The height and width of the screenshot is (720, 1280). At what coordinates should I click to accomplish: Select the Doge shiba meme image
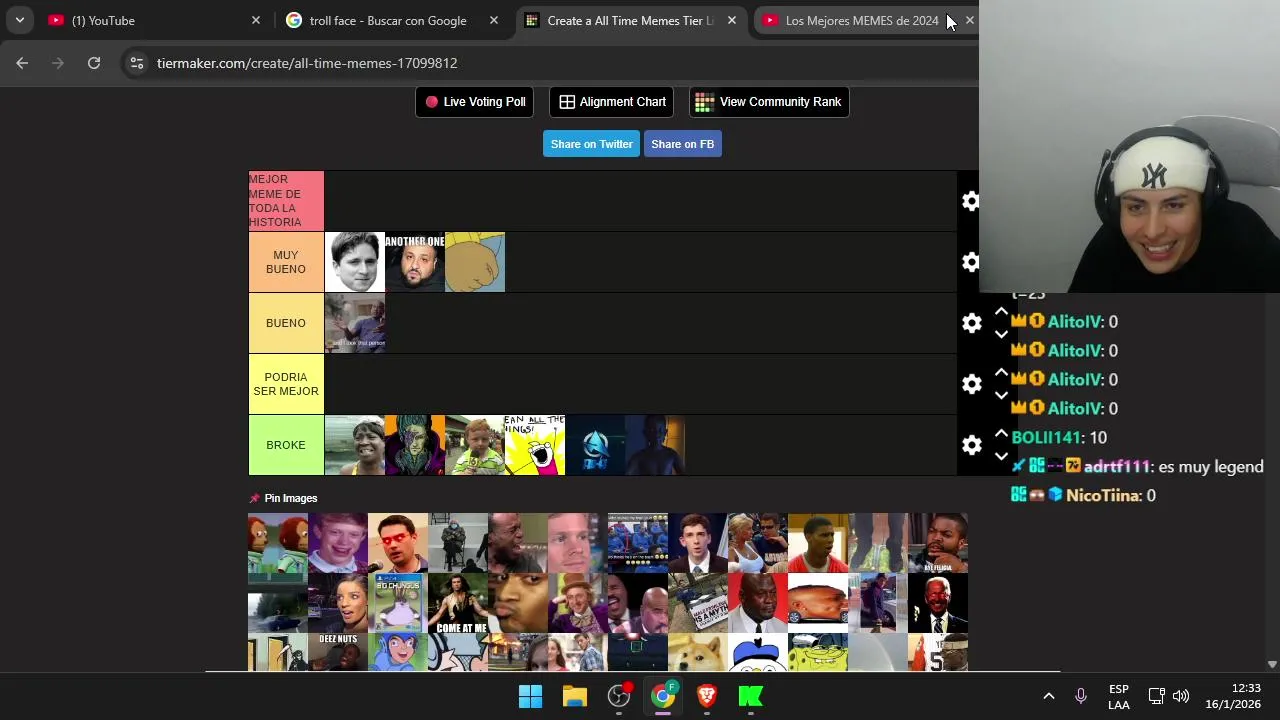[x=698, y=653]
